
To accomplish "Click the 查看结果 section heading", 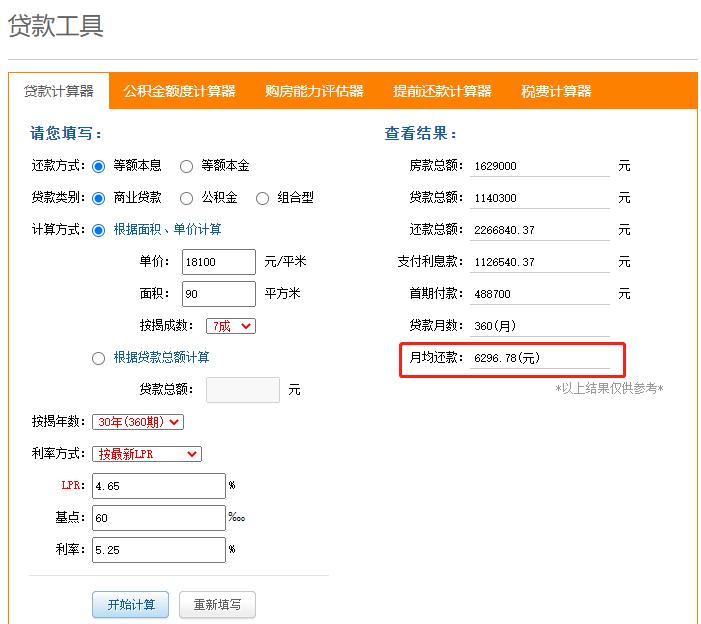I will [x=420, y=133].
